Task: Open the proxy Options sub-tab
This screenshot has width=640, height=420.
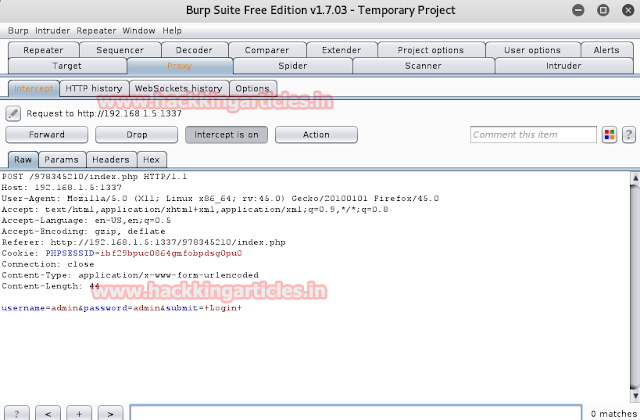Action: tap(253, 89)
